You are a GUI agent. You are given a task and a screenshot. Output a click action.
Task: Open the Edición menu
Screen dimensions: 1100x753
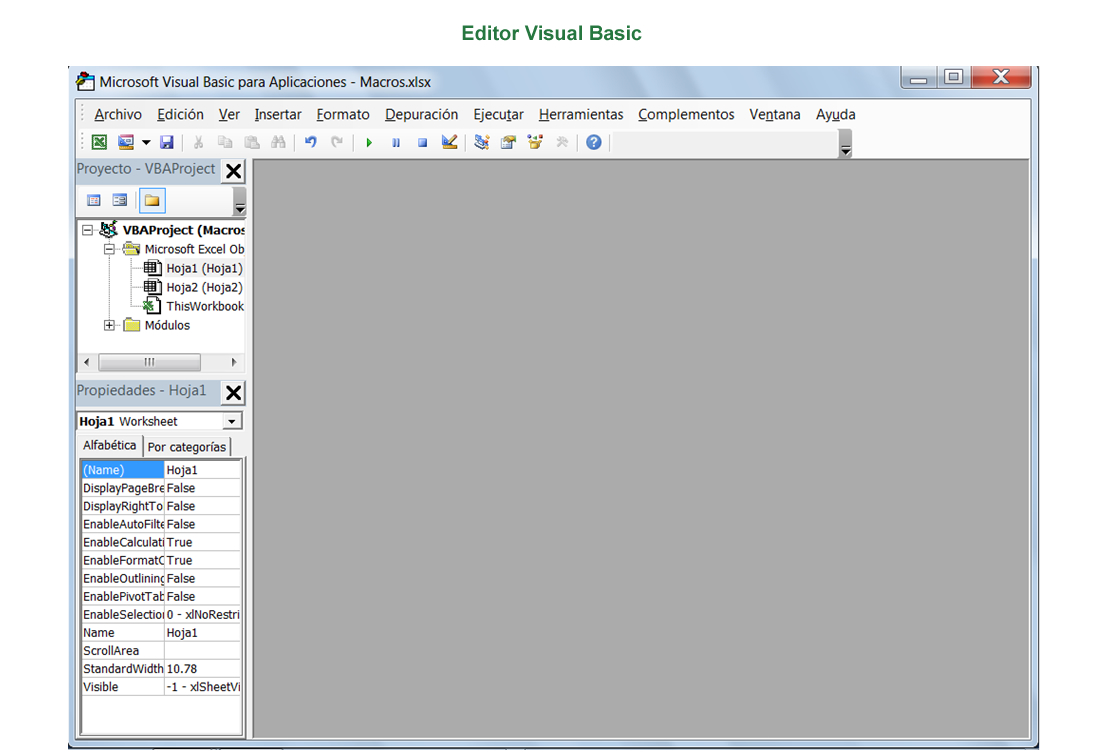pyautogui.click(x=180, y=114)
